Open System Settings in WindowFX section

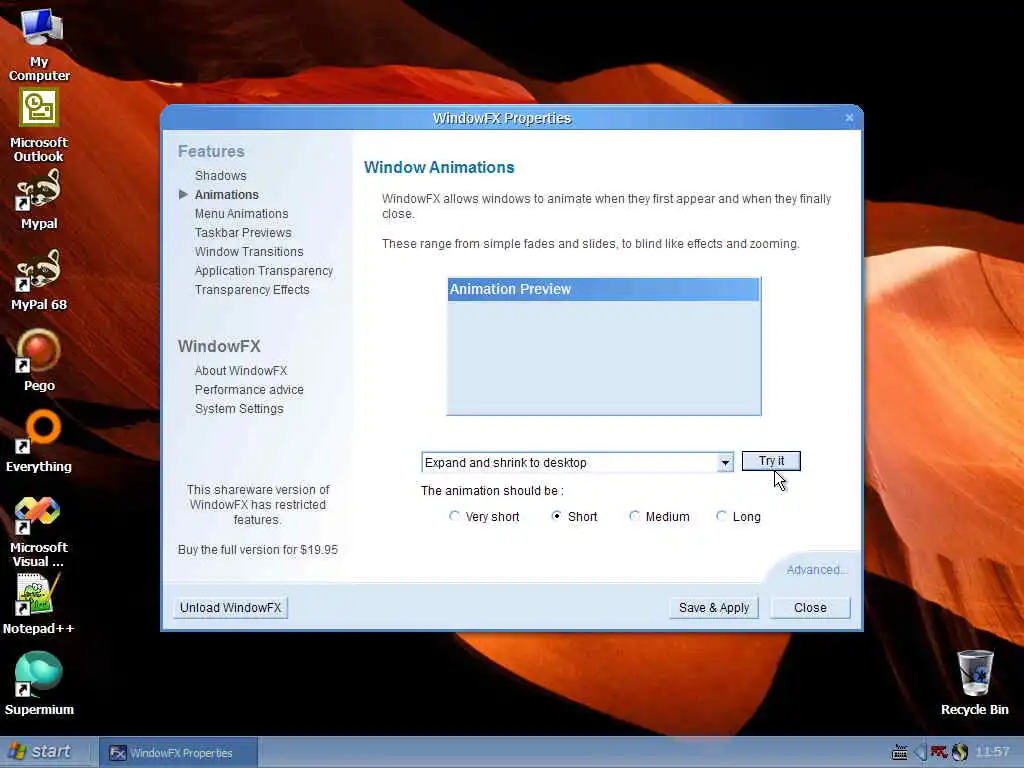[239, 408]
